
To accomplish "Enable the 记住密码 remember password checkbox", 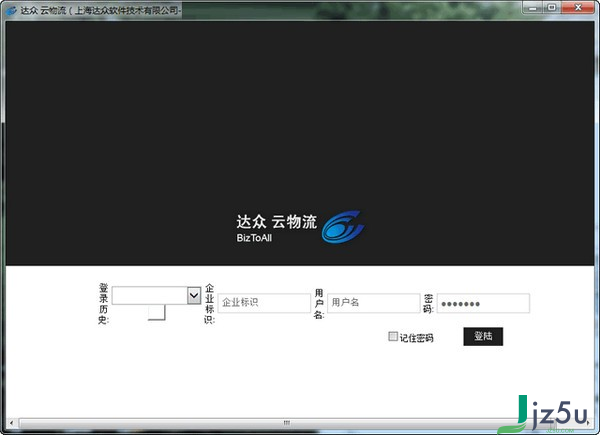I will pos(393,336).
